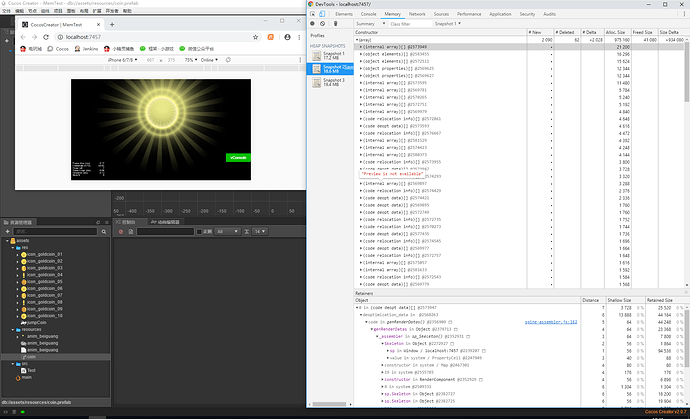Click the DevTools inspect element icon

(x=314, y=14)
